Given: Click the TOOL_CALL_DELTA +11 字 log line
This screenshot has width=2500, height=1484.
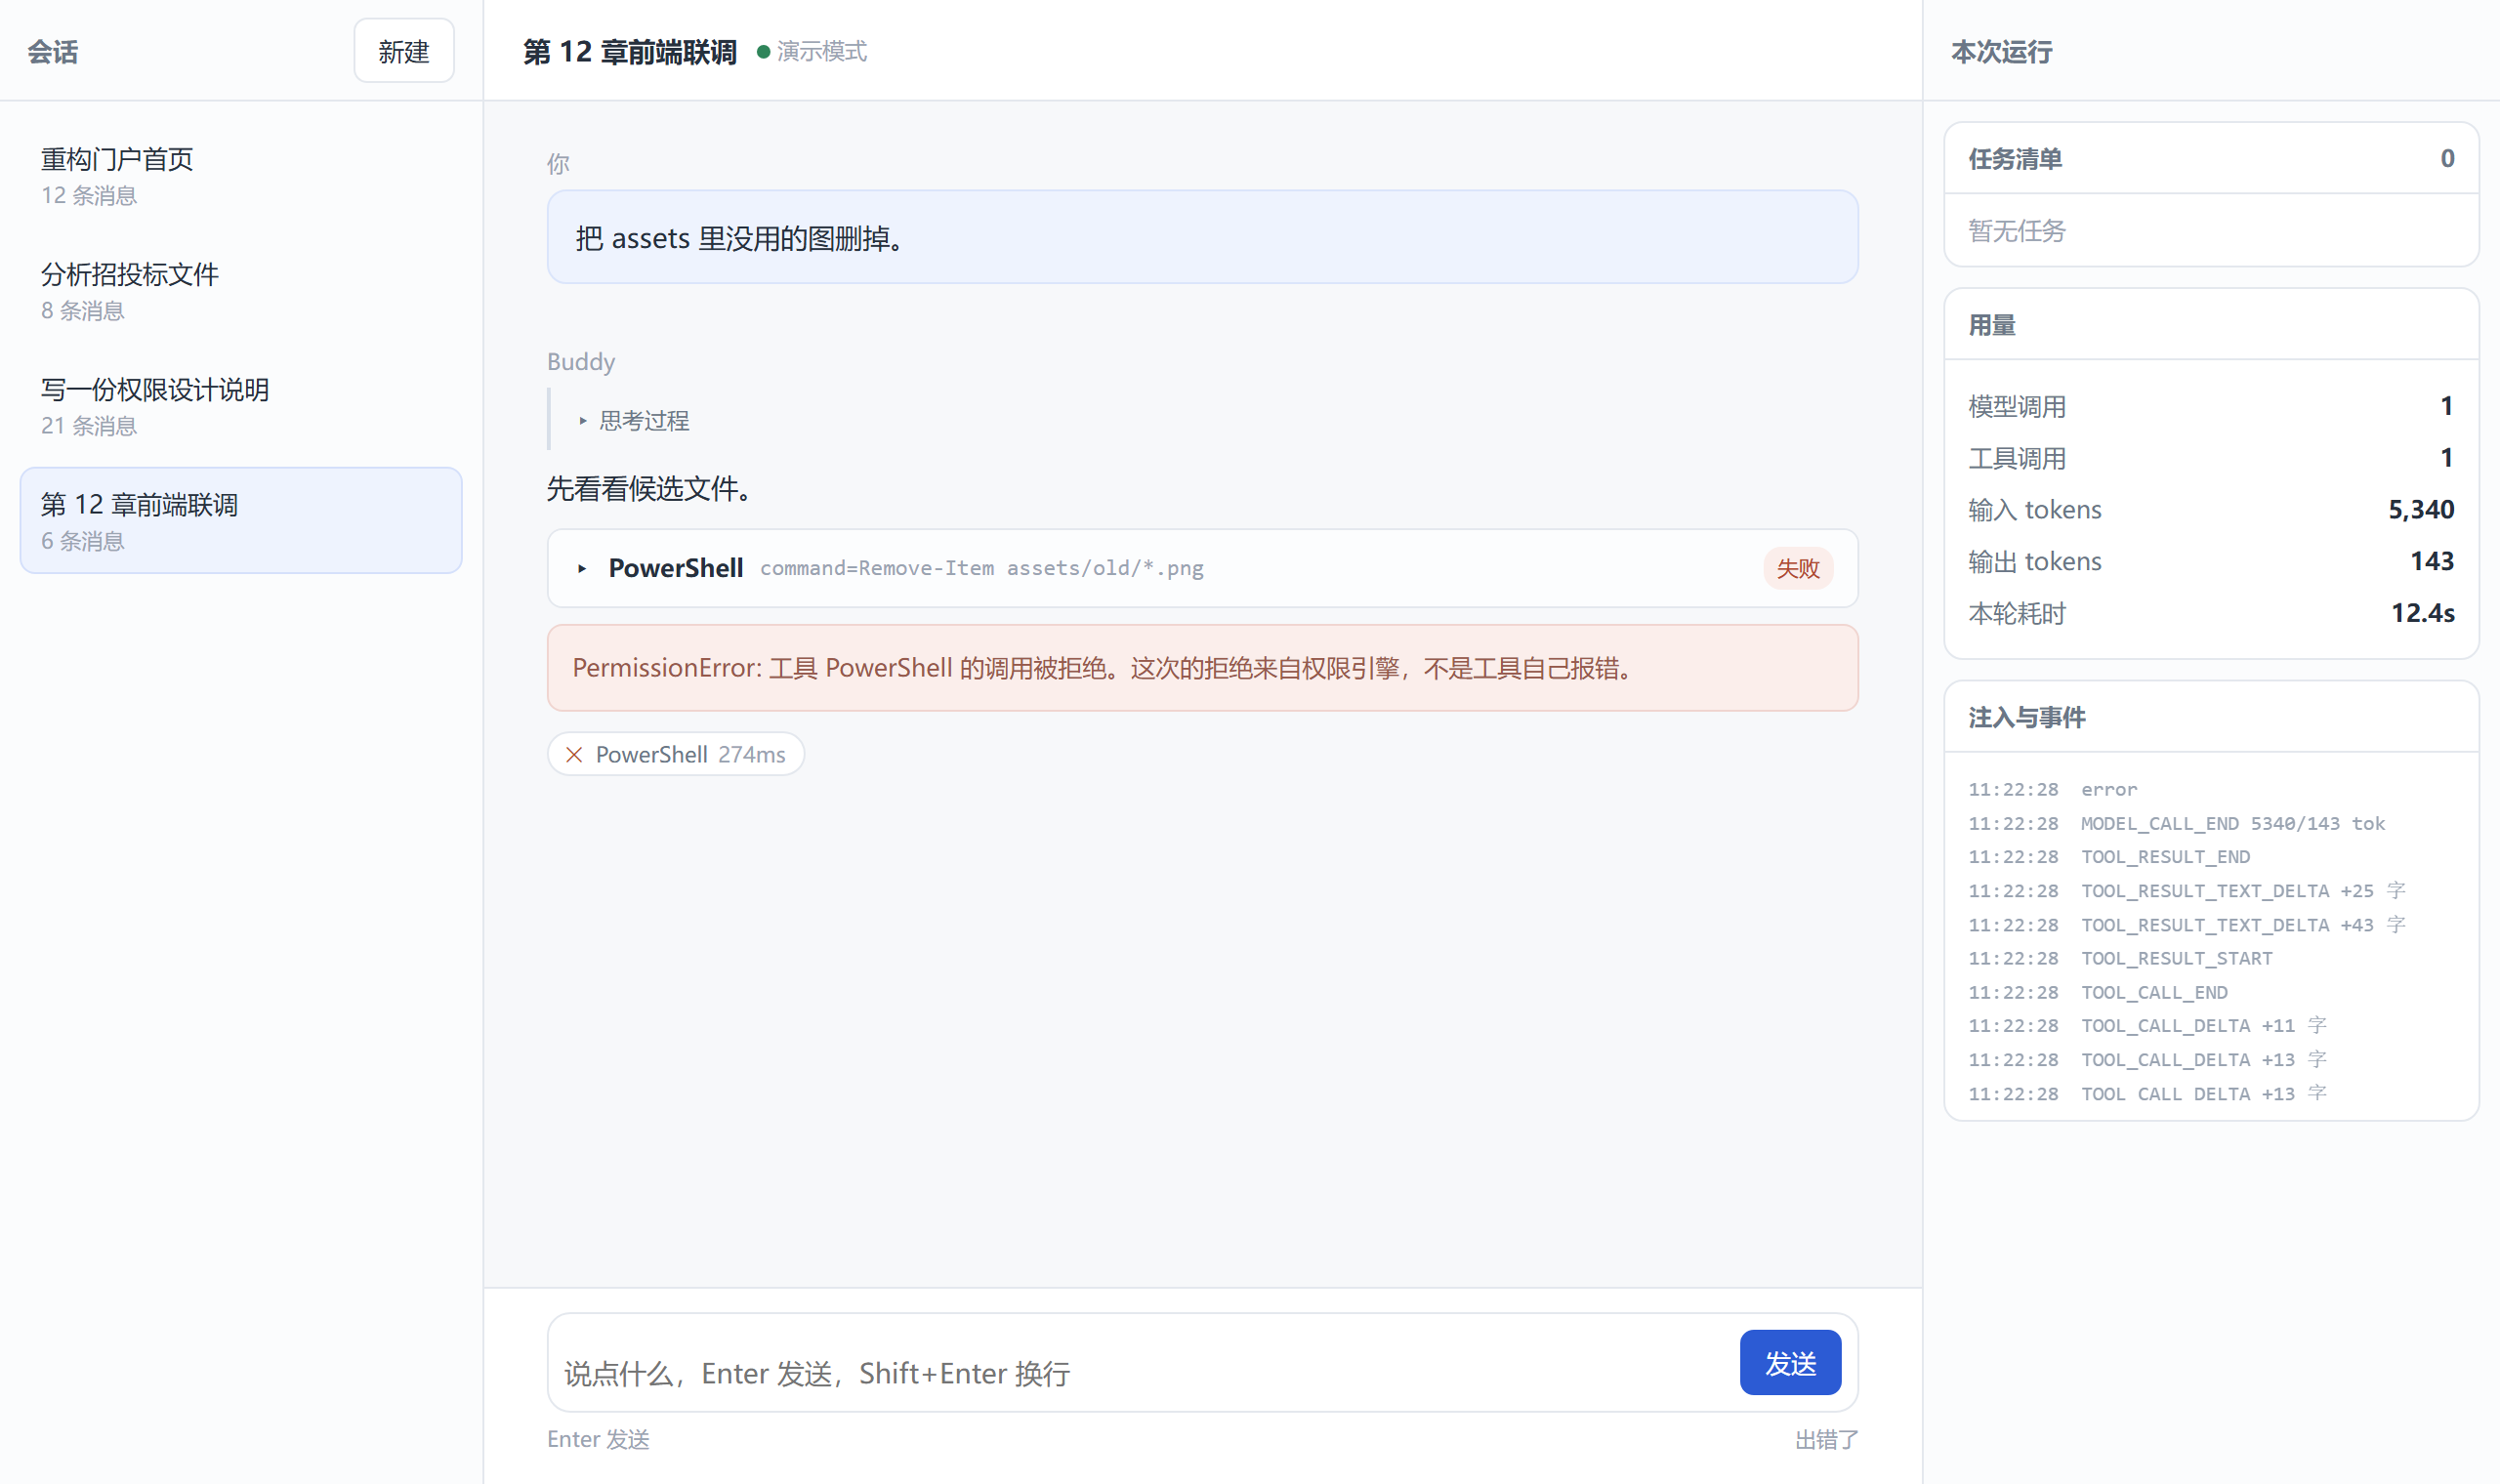Looking at the screenshot, I should click(2211, 1025).
